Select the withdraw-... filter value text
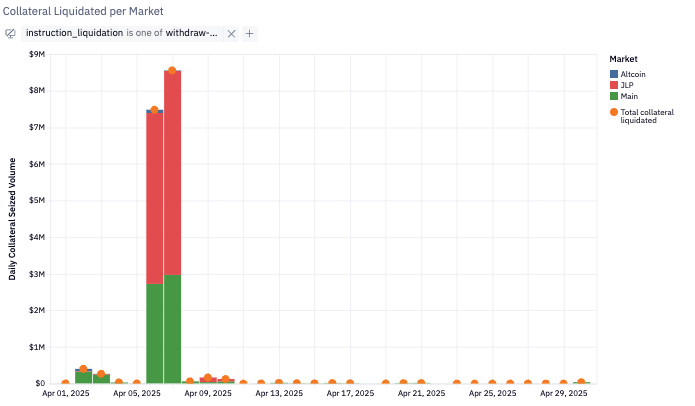Image resolution: width=695 pixels, height=406 pixels. [193, 33]
